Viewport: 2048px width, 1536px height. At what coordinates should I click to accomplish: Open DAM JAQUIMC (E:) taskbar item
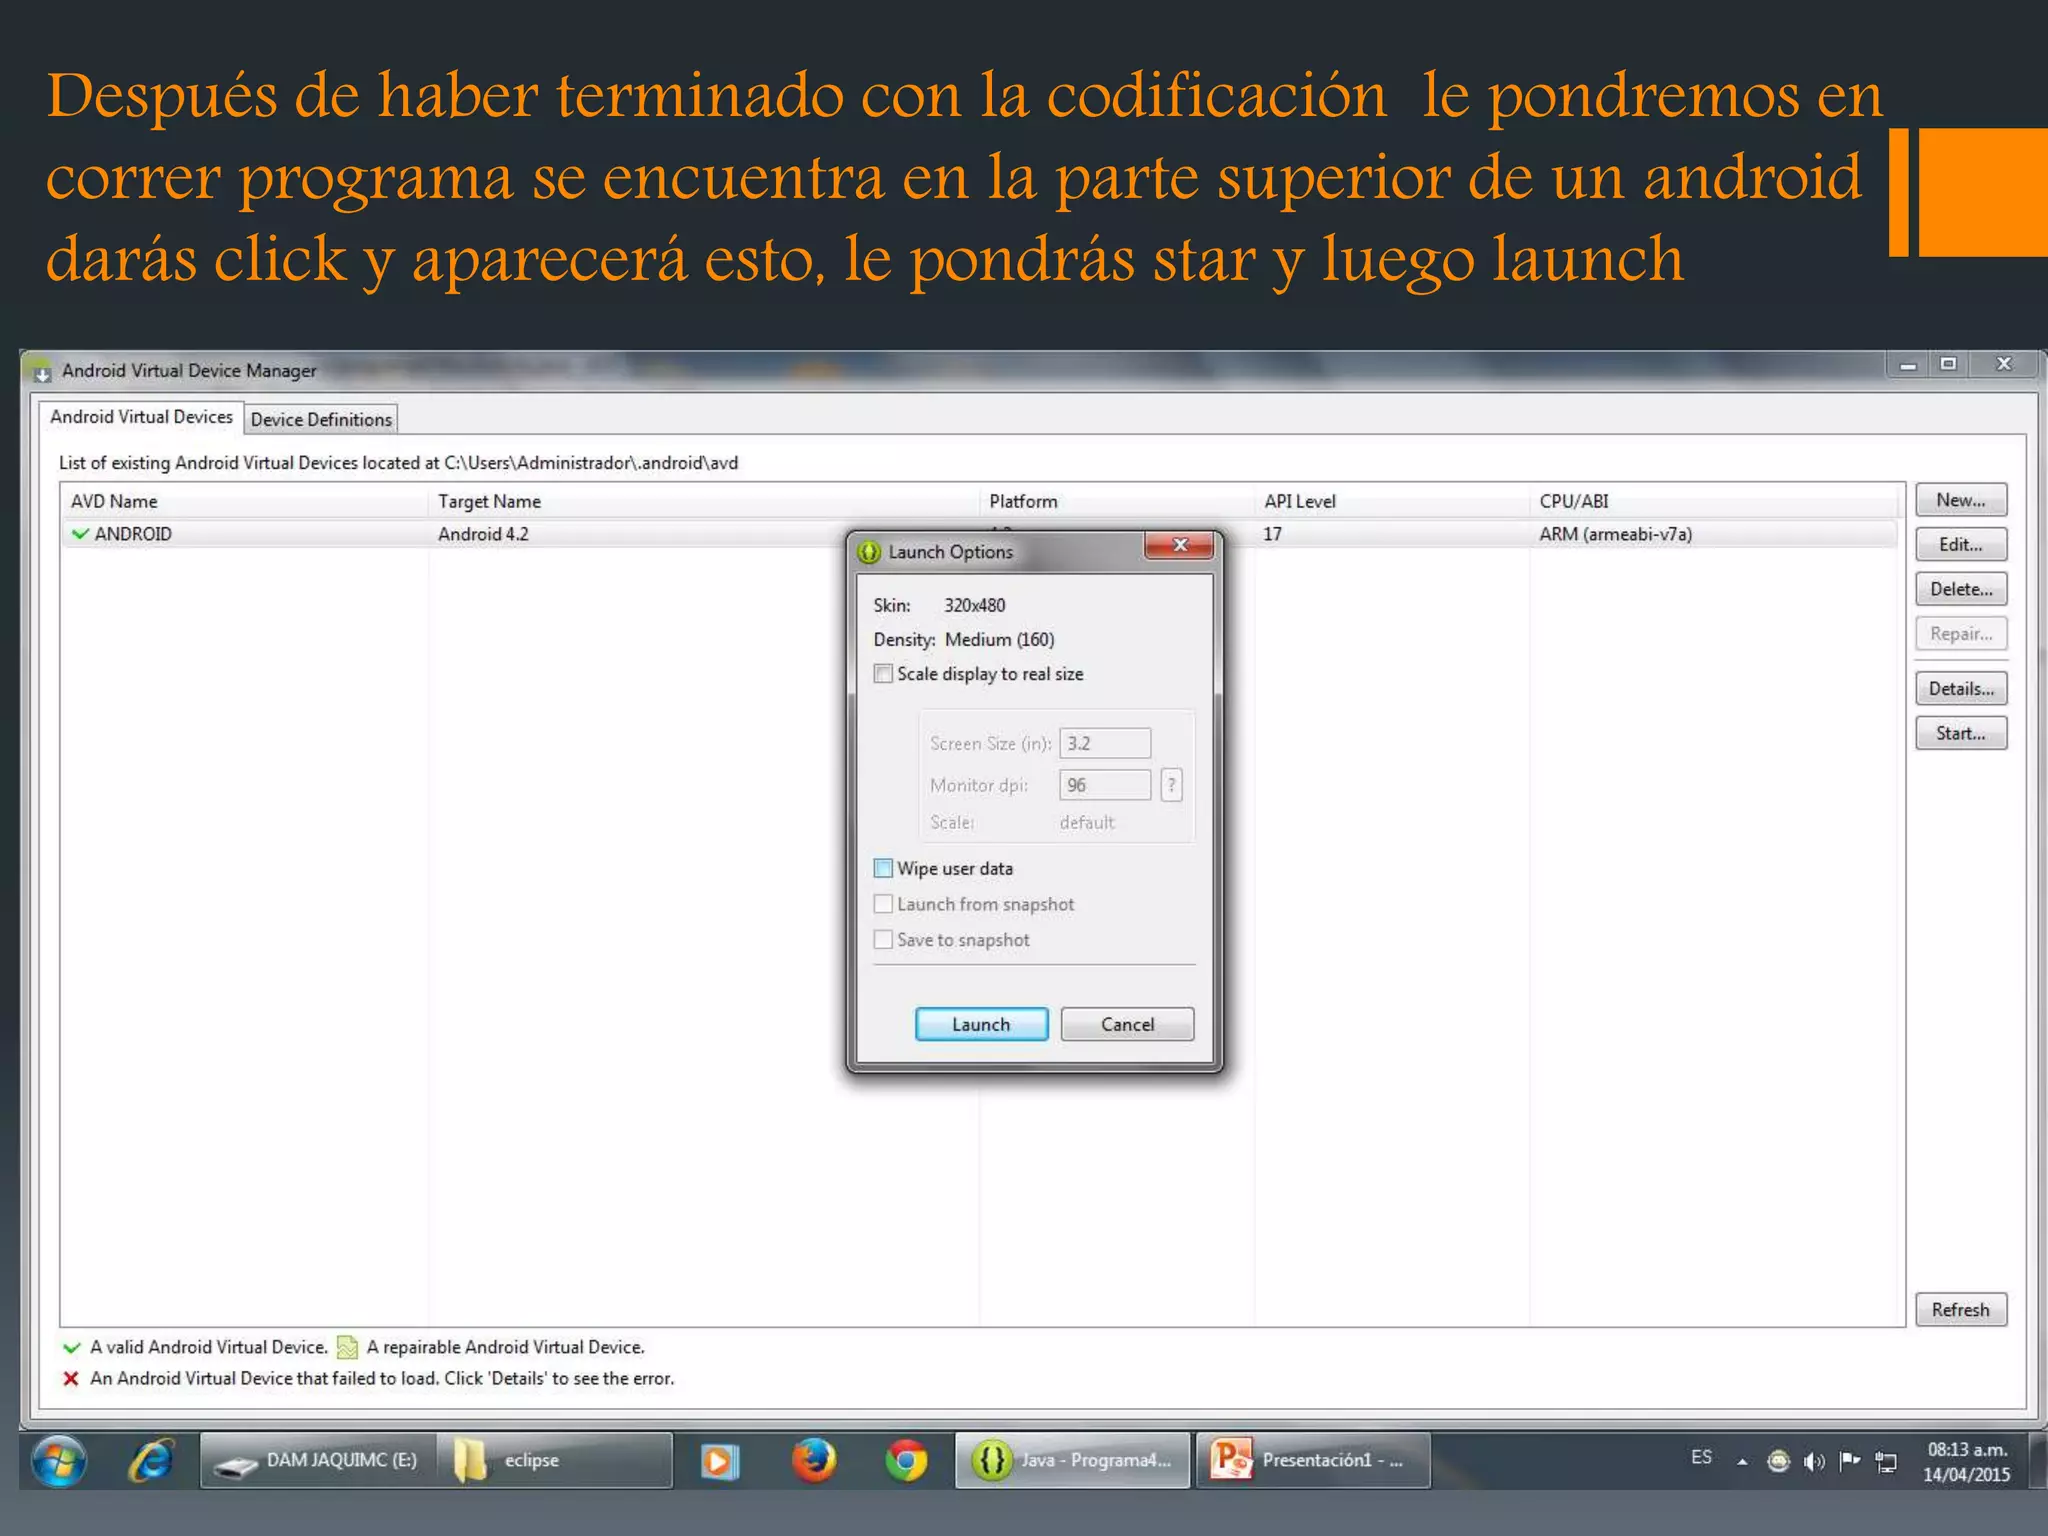pos(317,1461)
